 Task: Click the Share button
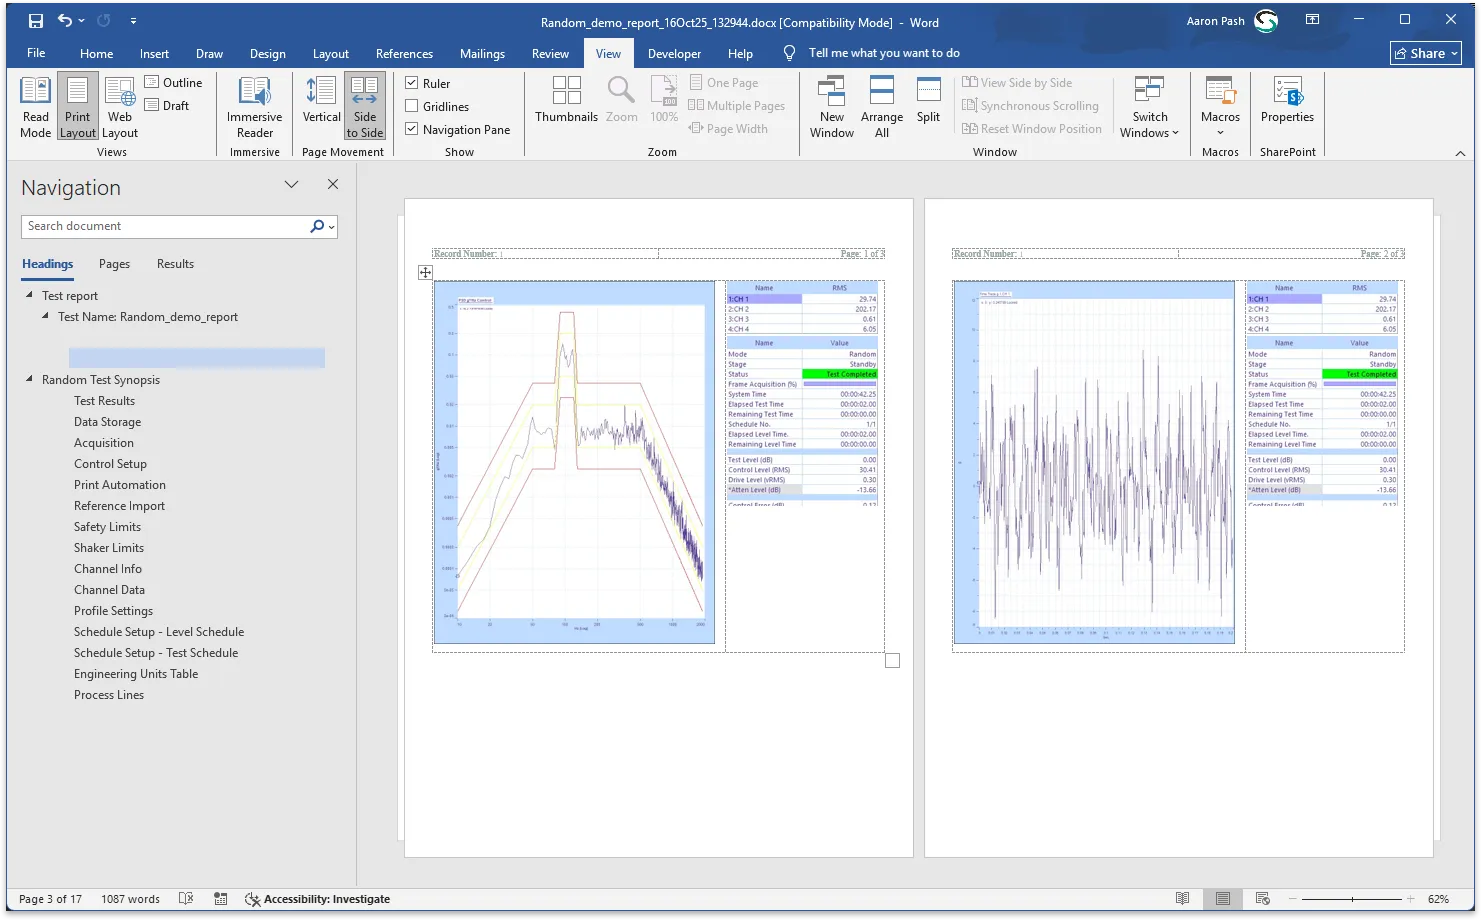click(x=1424, y=53)
